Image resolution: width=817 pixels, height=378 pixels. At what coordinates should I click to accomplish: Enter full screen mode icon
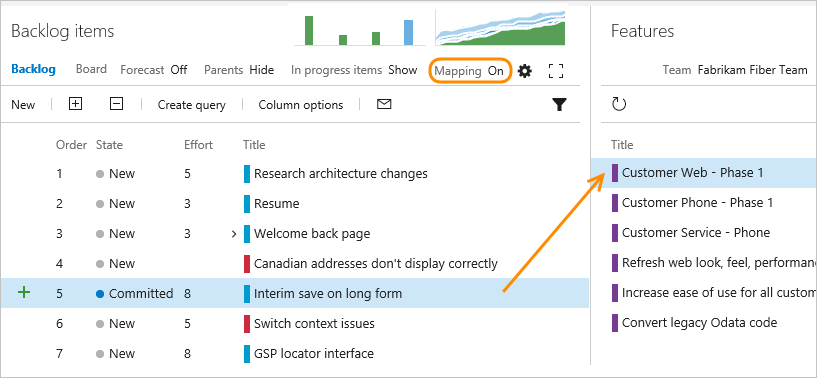point(556,71)
